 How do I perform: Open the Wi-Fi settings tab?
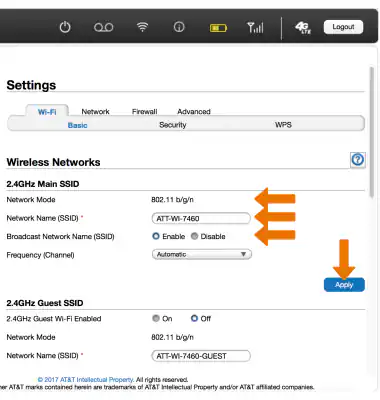pos(47,112)
